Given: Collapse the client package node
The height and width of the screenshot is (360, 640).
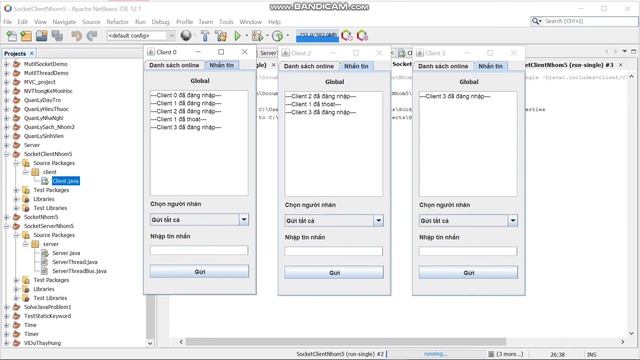Looking at the screenshot, I should tap(25, 172).
